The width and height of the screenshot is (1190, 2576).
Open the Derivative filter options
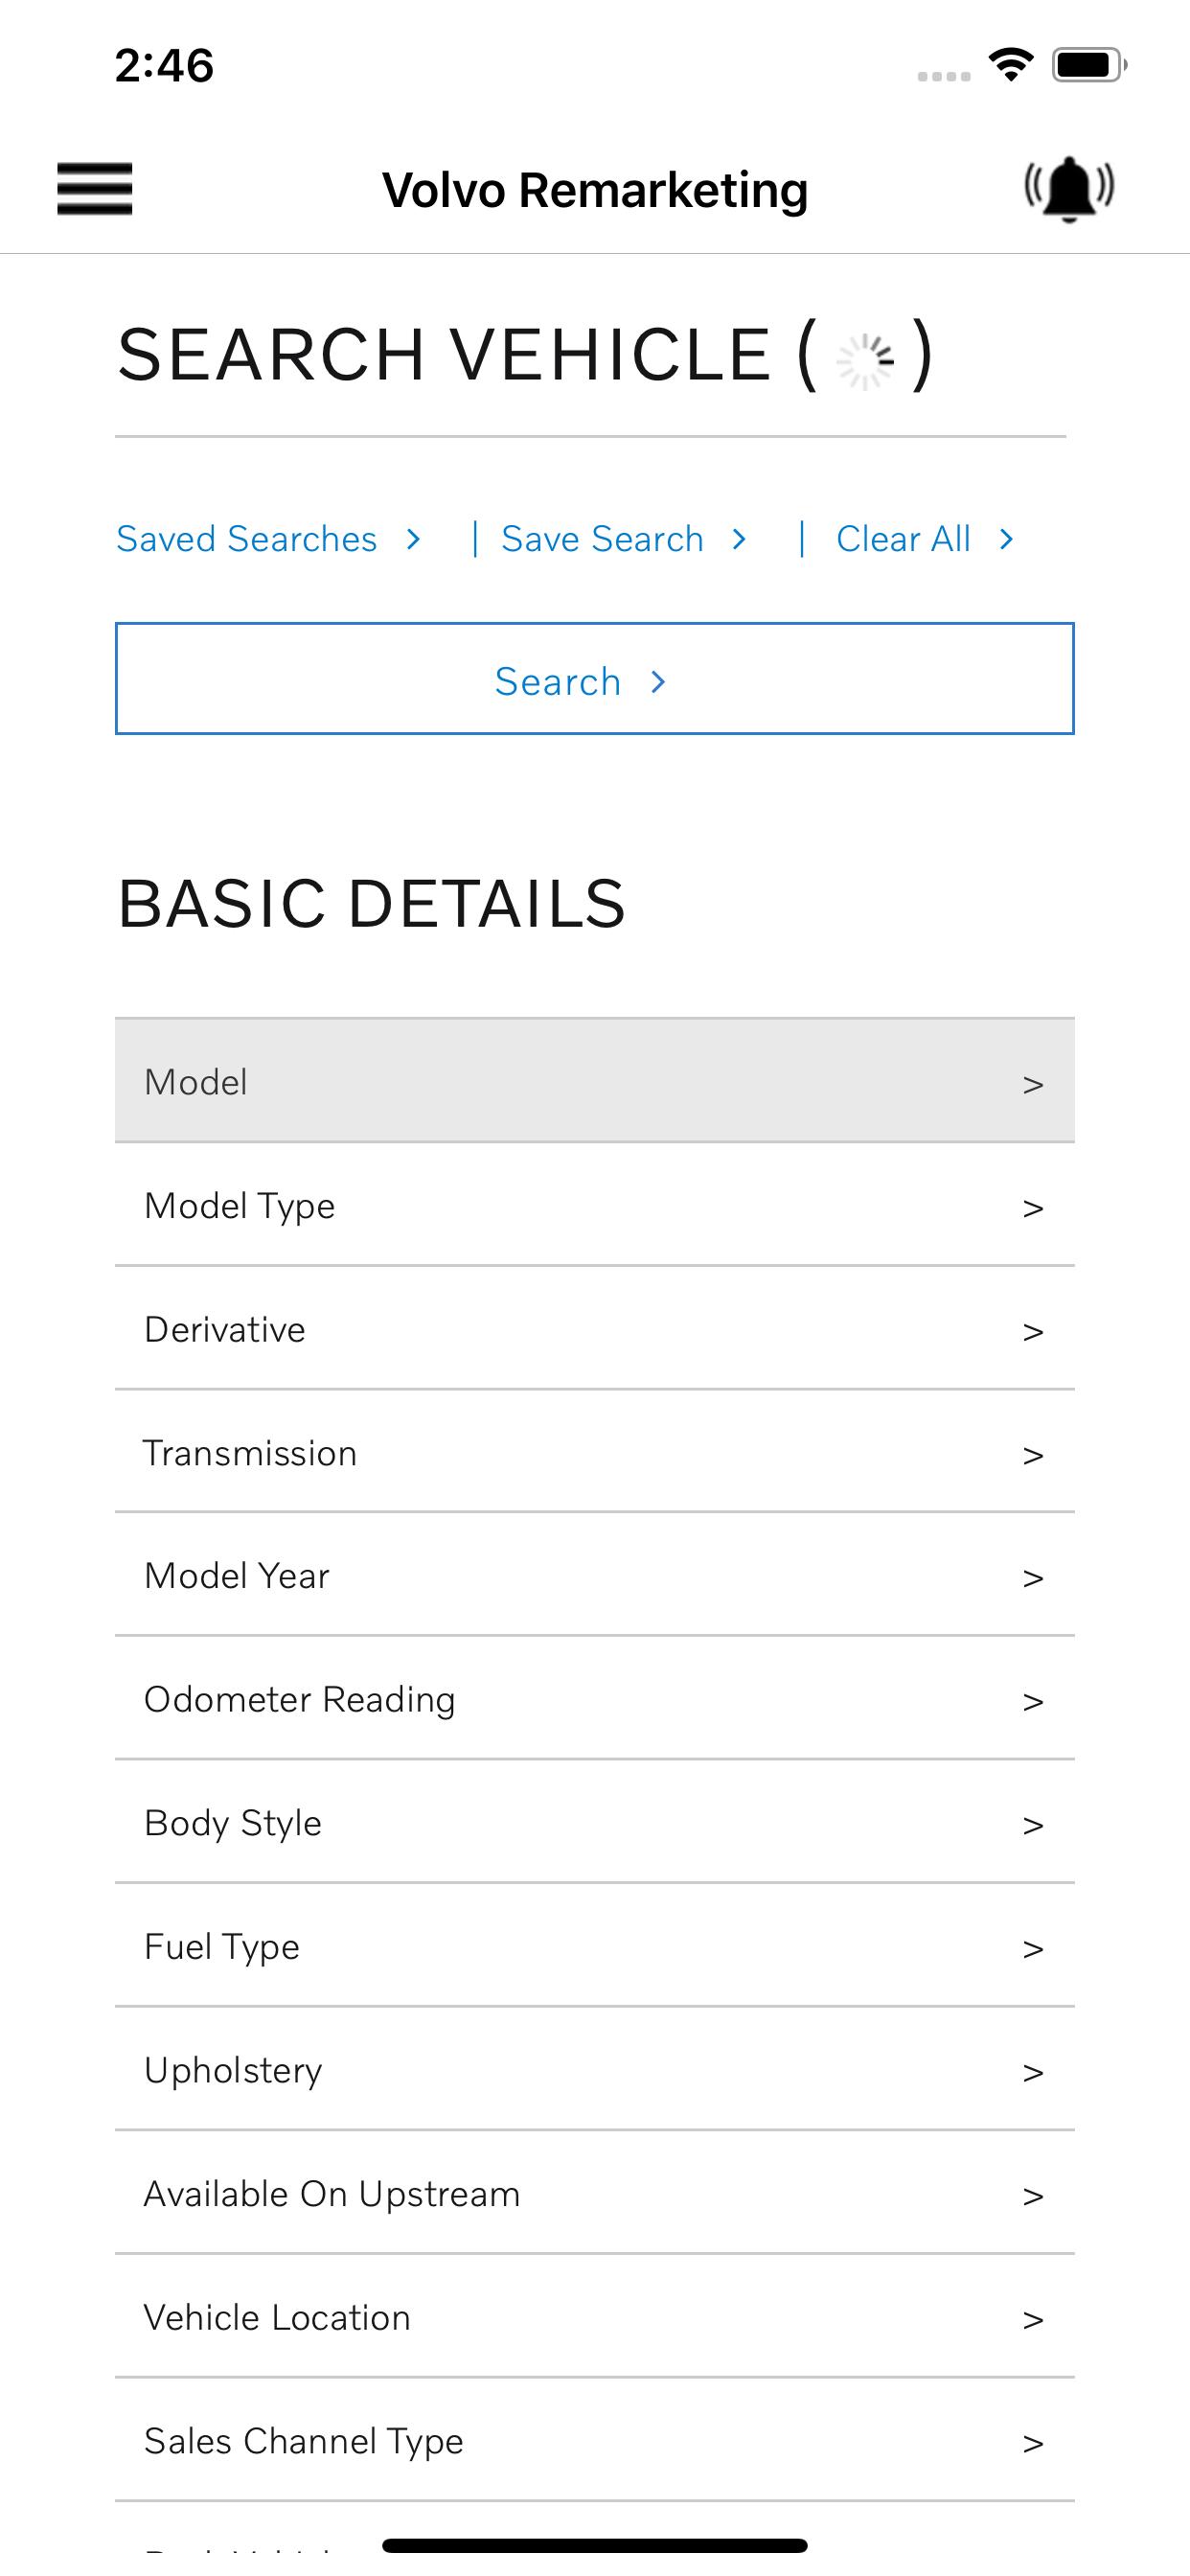[595, 1329]
